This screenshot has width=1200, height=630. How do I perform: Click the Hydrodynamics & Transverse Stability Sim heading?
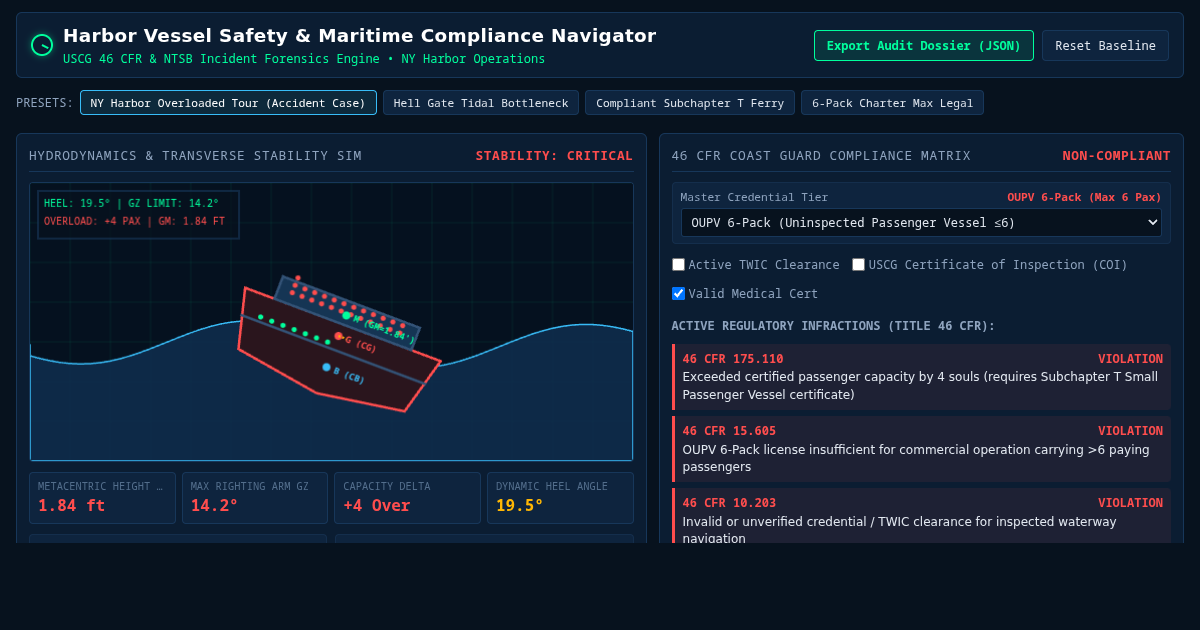(195, 156)
